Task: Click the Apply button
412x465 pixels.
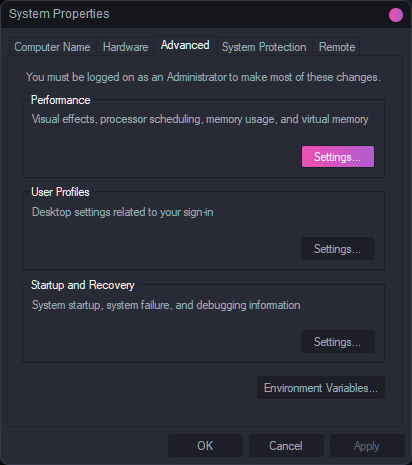Action: point(367,446)
